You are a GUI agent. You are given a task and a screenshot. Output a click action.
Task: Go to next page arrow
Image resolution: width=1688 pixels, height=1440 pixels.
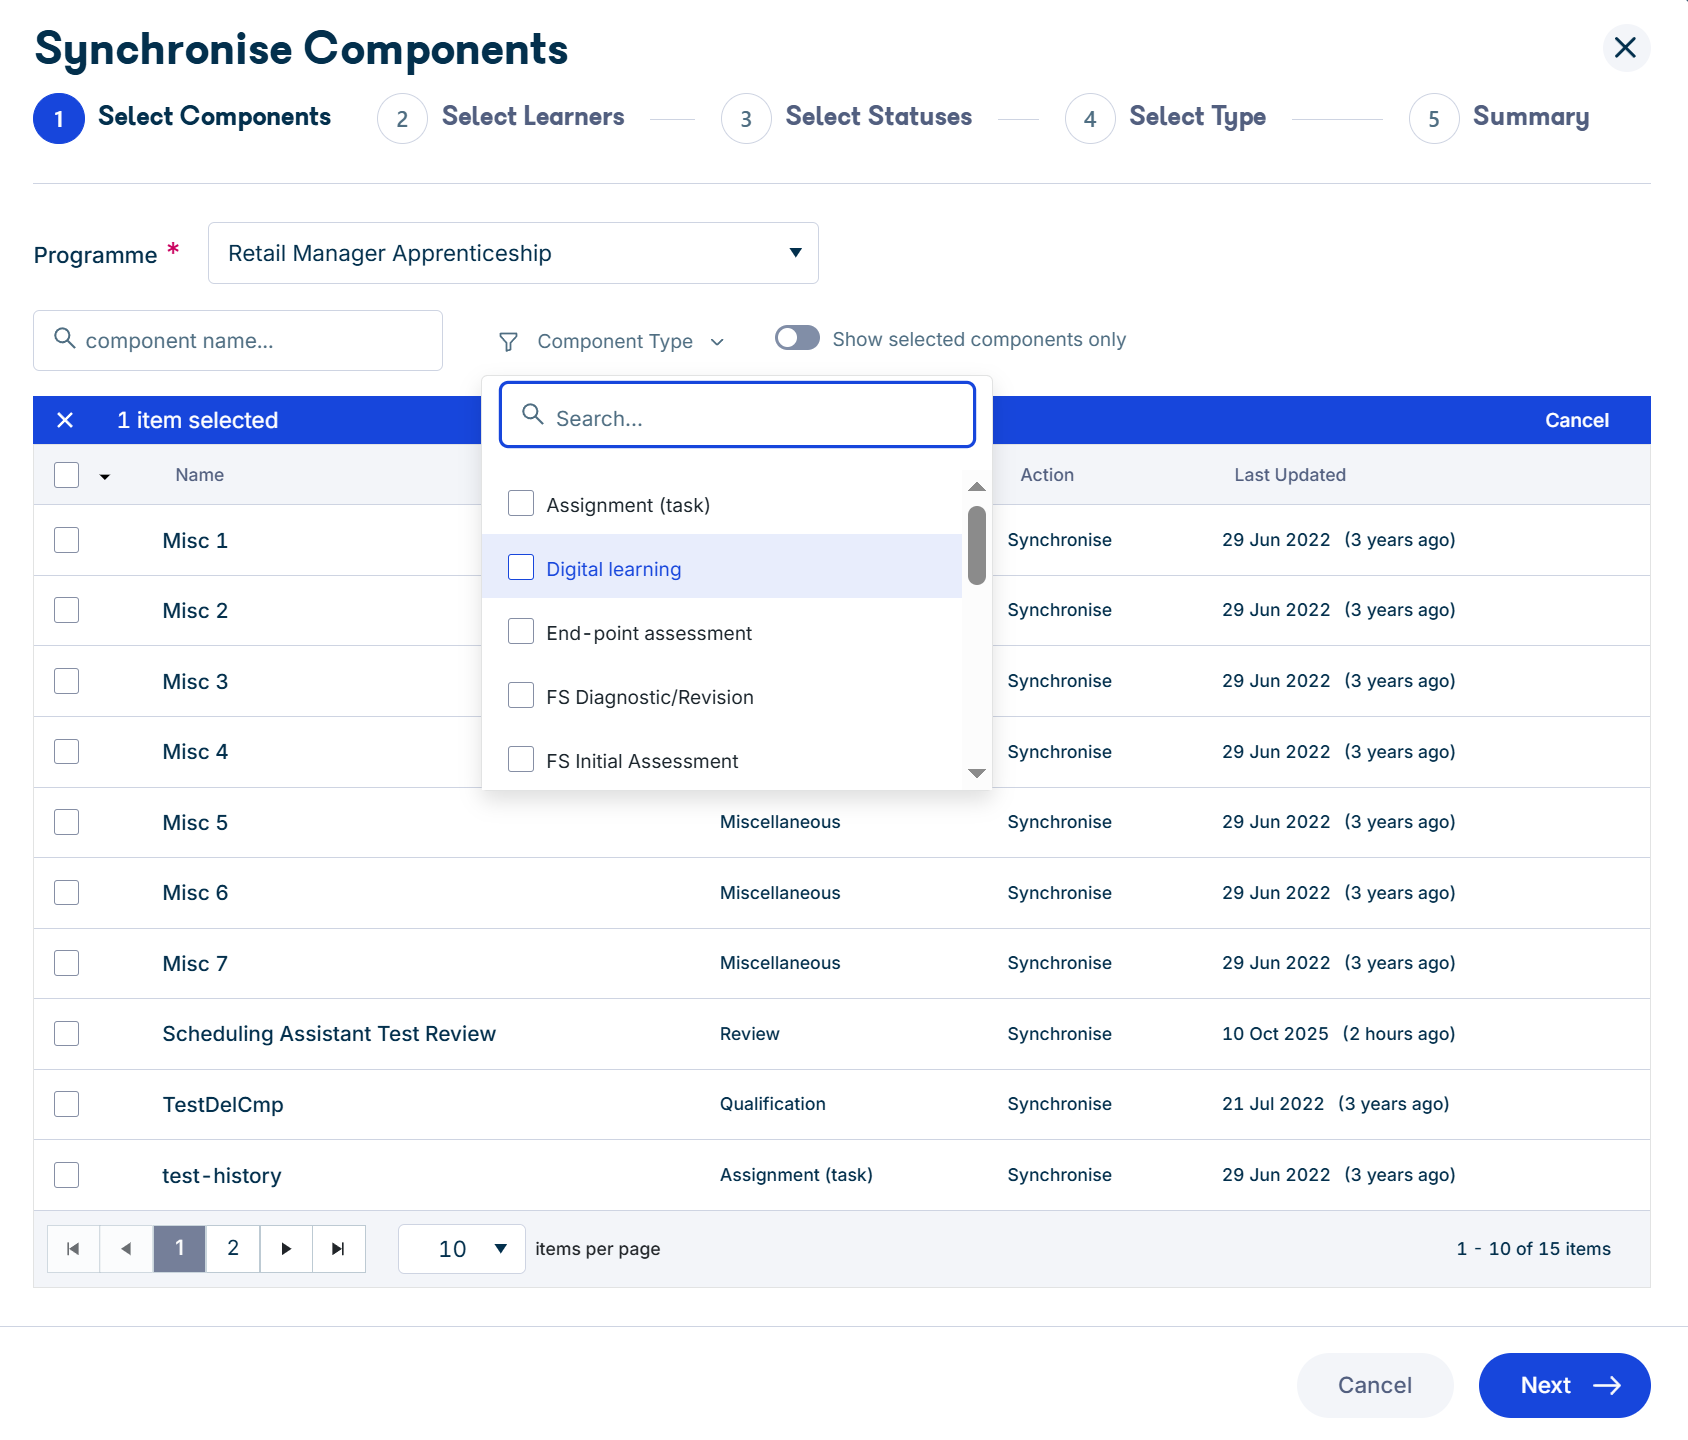(x=286, y=1248)
